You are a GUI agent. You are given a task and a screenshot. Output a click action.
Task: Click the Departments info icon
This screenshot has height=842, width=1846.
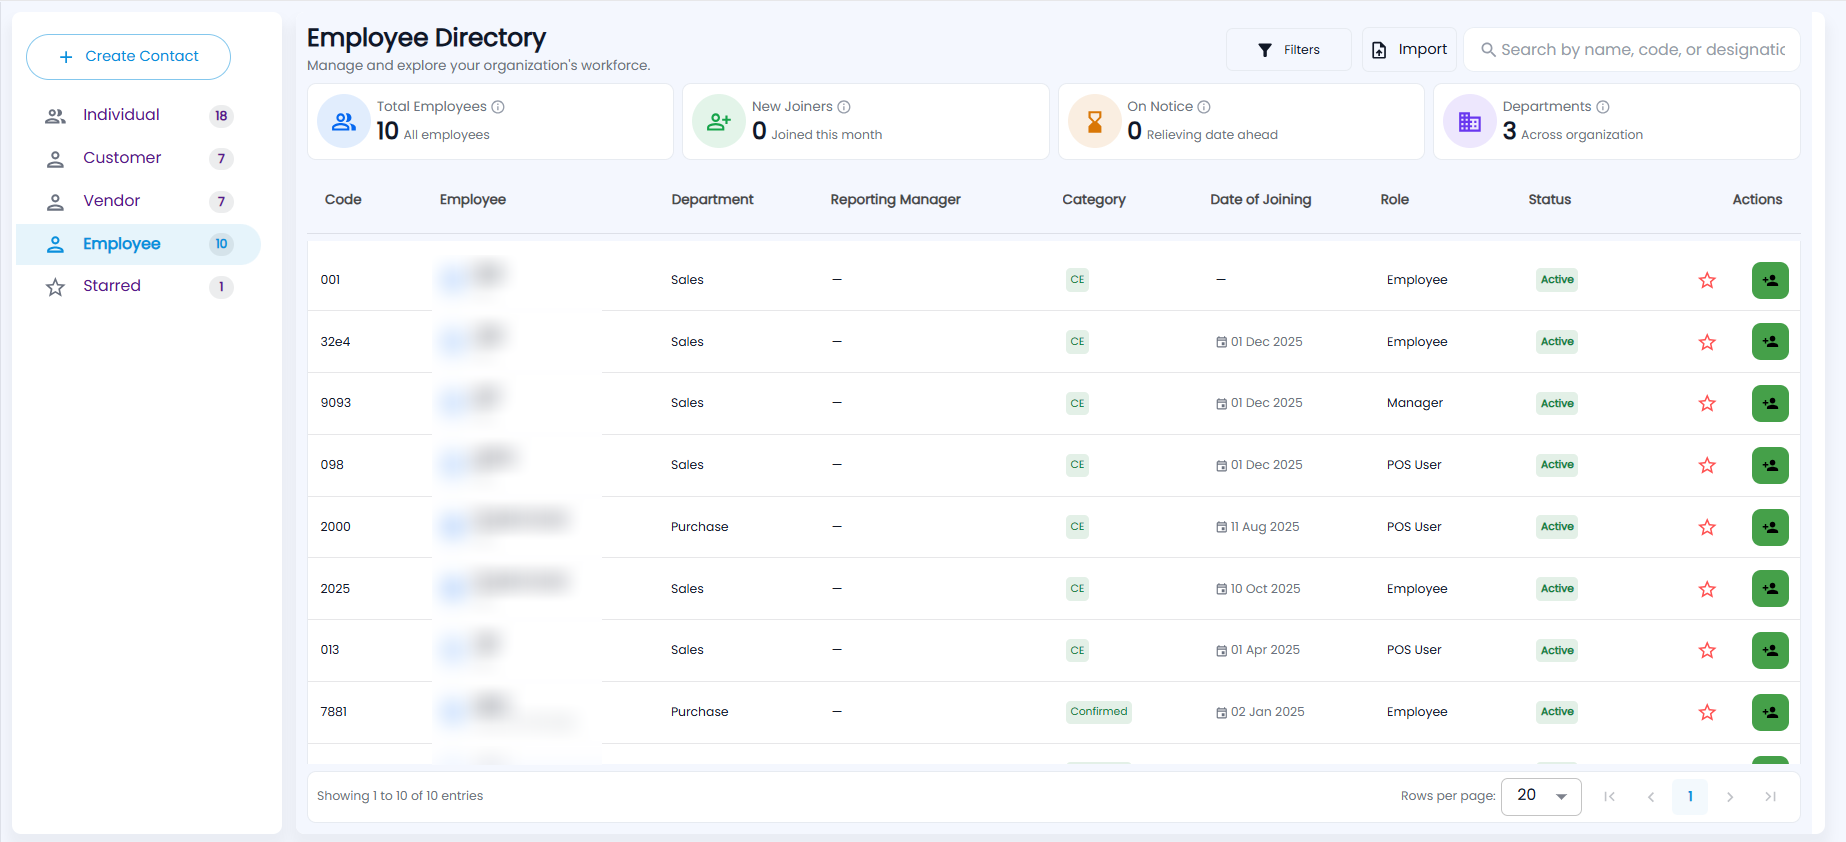coord(1603,107)
